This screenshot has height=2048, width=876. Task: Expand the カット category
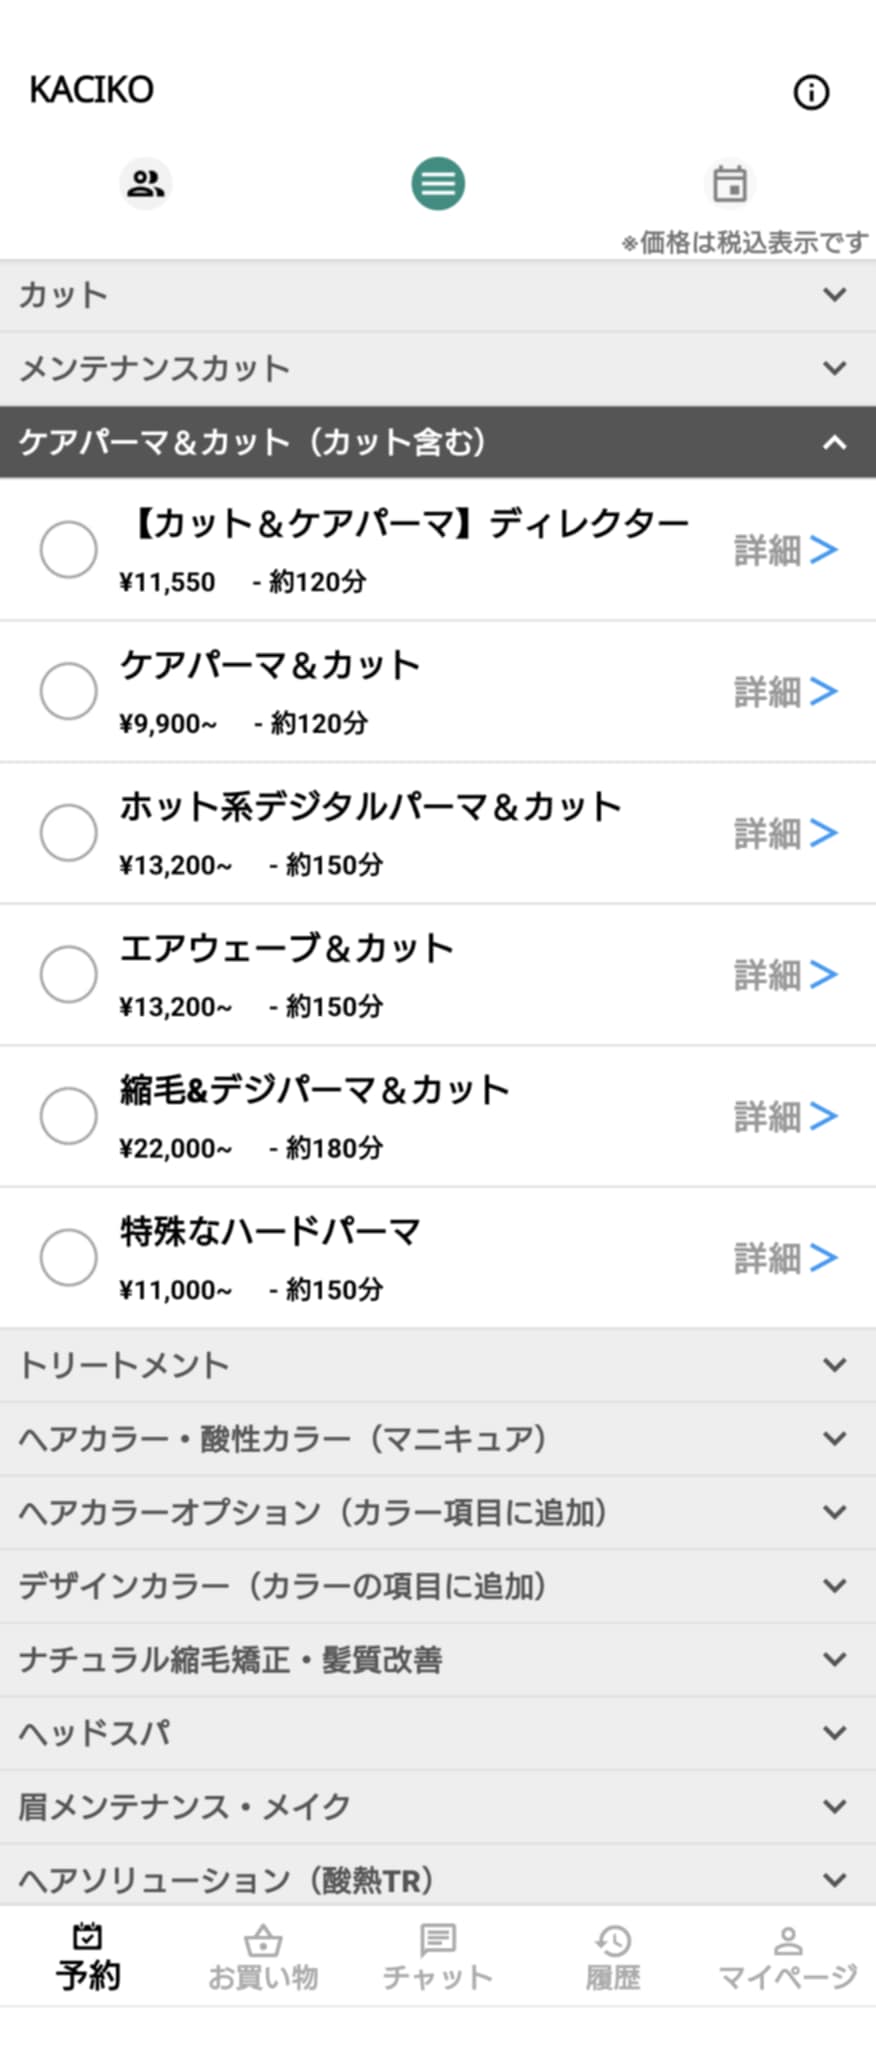438,295
